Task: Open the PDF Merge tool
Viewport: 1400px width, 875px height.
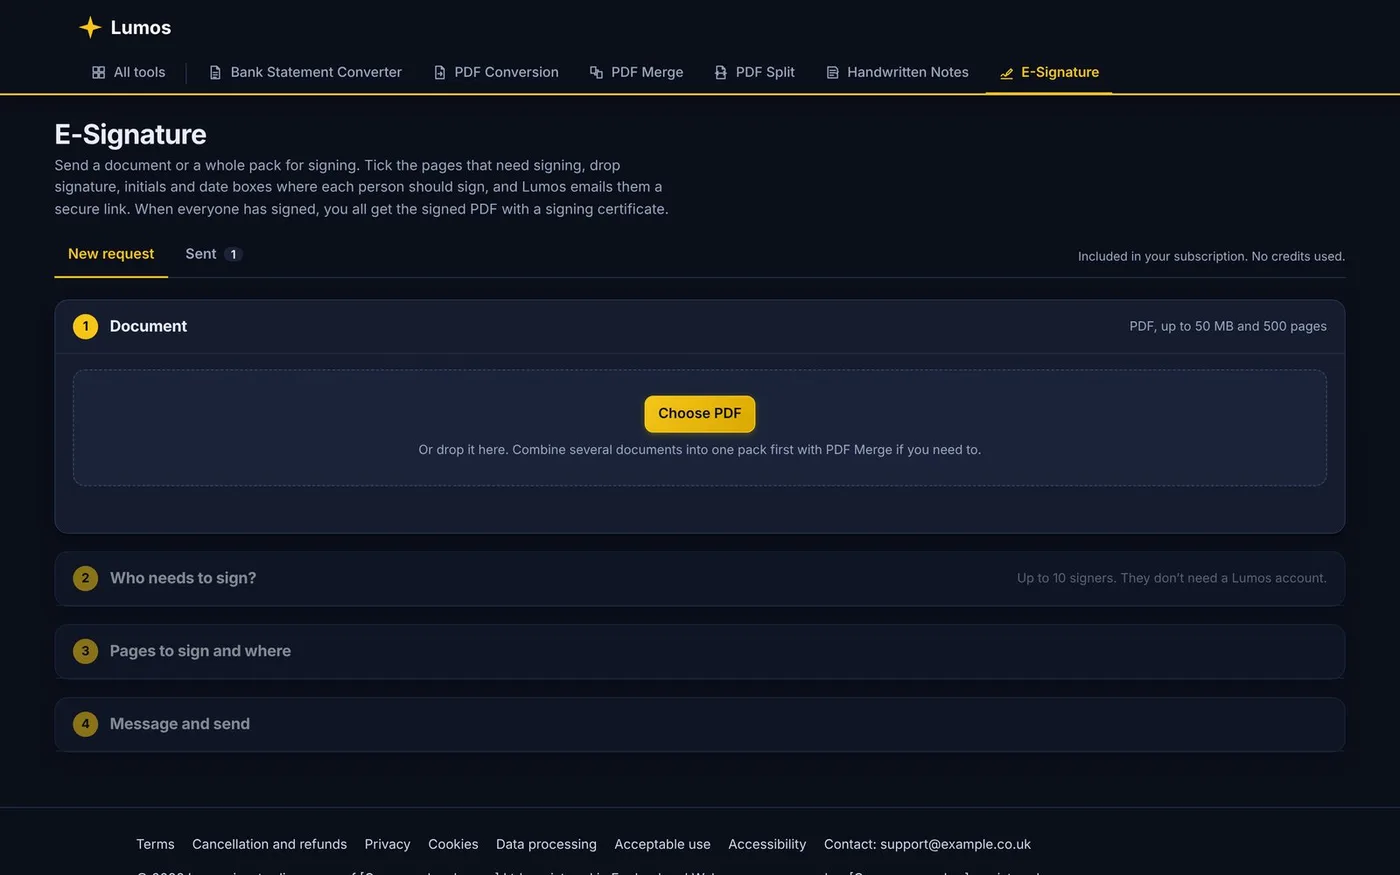Action: 636,72
